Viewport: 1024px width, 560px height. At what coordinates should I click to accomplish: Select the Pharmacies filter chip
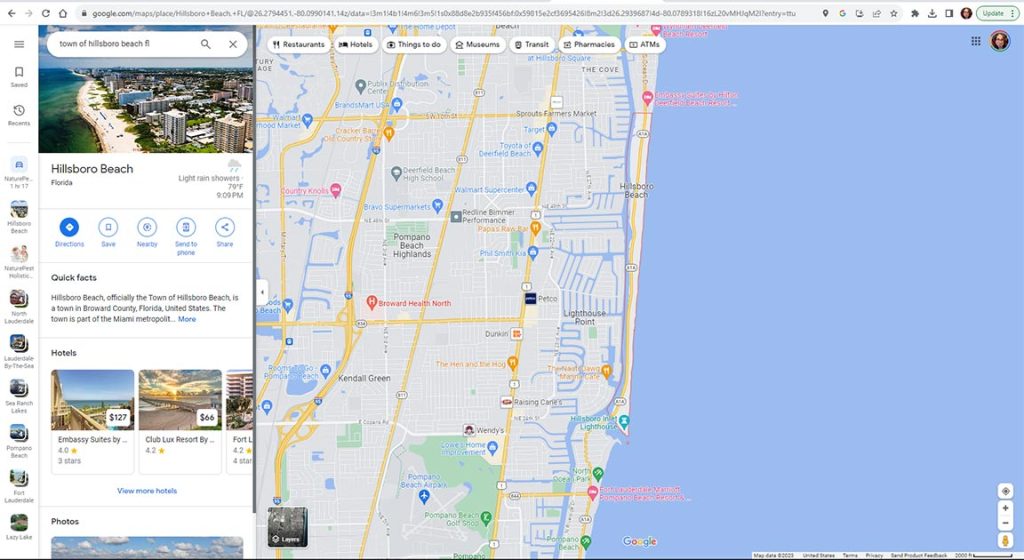tap(589, 44)
